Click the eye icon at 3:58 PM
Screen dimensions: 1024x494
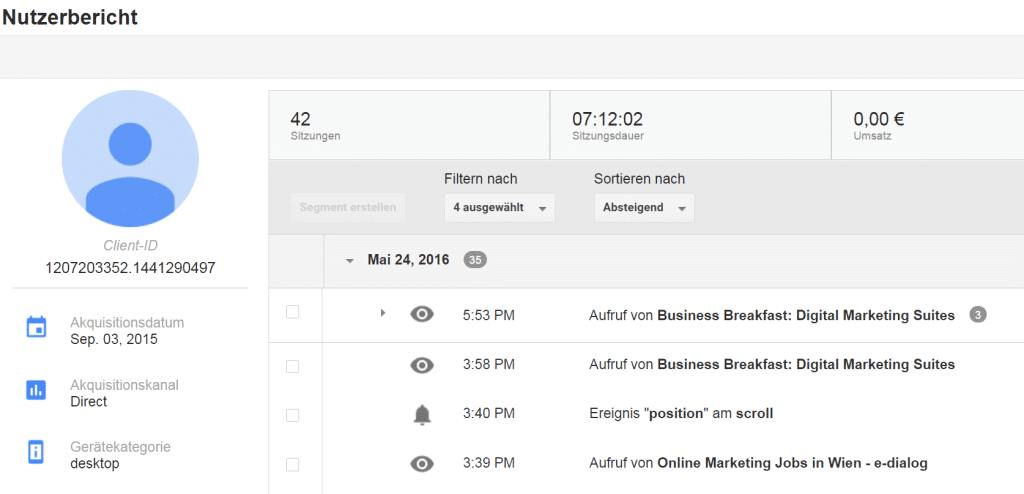point(422,365)
